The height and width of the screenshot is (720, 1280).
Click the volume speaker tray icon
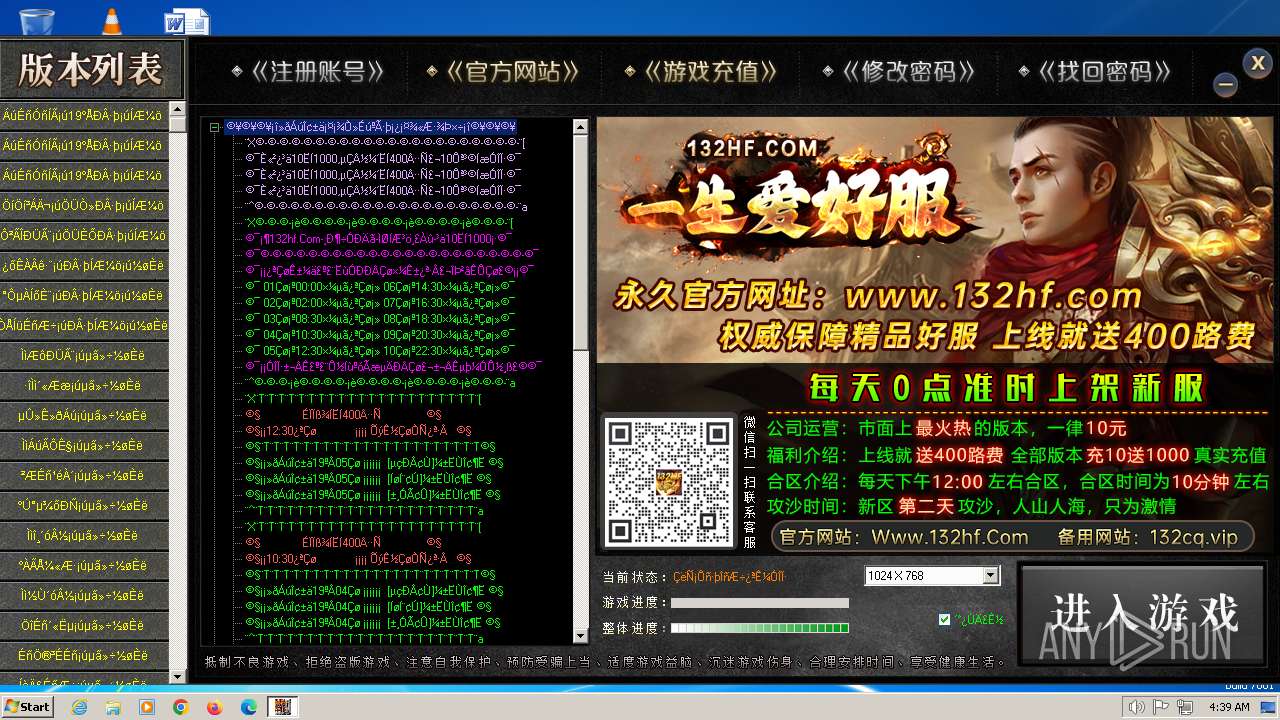1136,707
